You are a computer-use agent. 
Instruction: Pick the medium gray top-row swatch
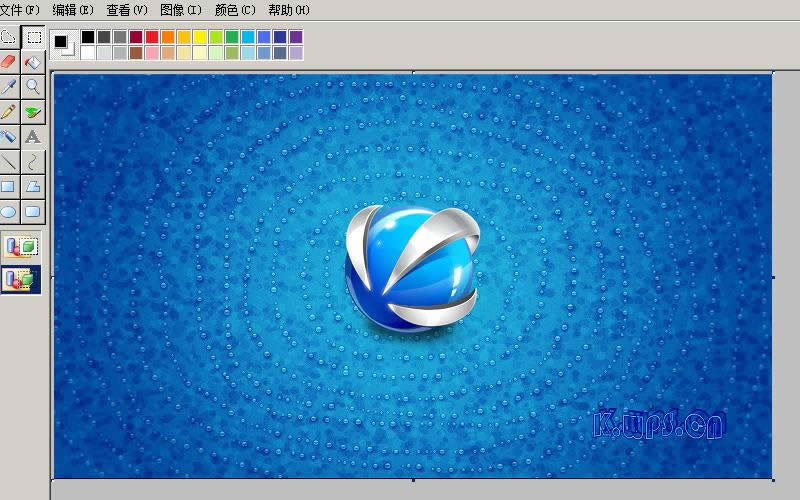[x=120, y=37]
